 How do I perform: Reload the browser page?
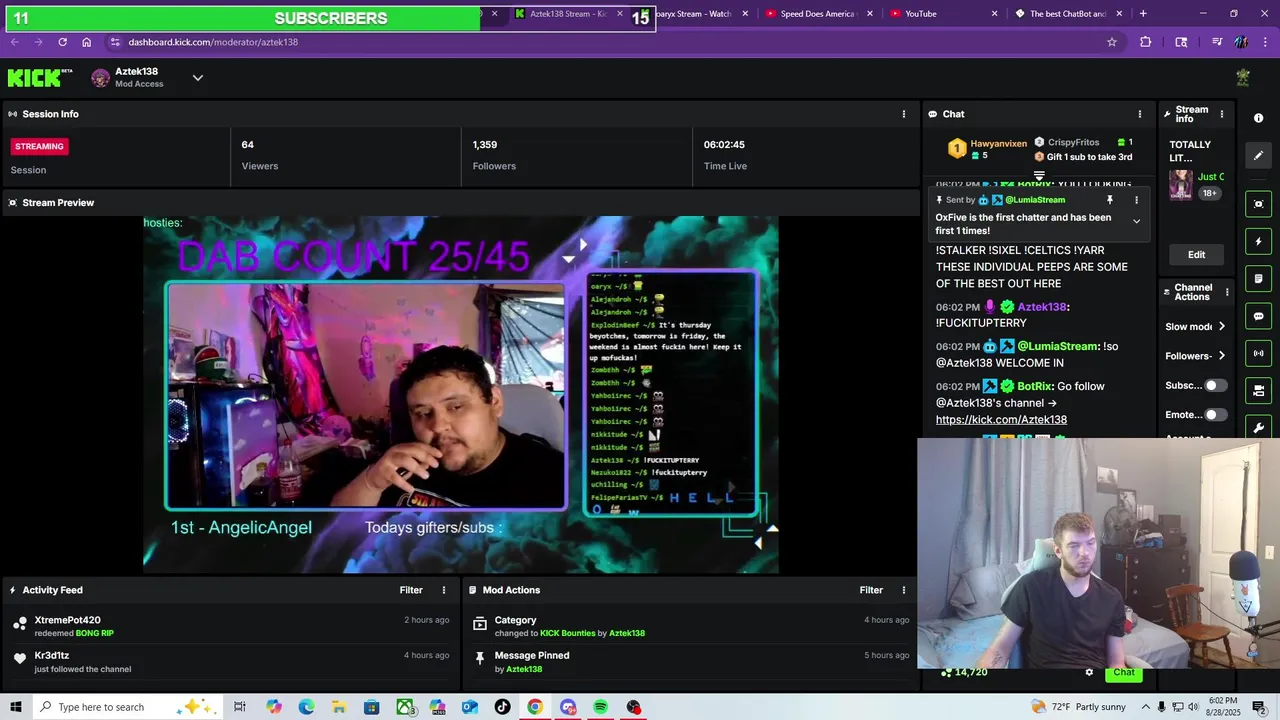click(62, 42)
